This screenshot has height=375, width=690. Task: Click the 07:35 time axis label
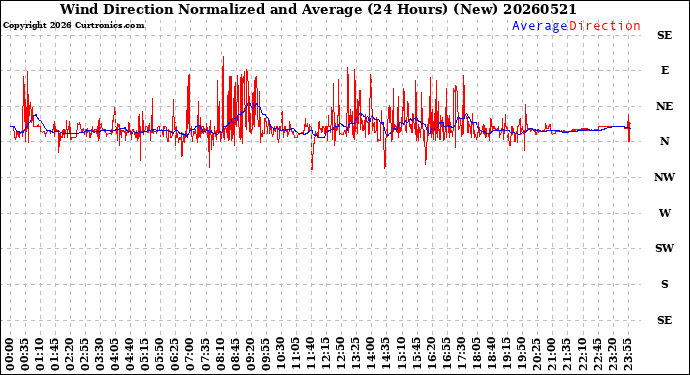coord(205,354)
